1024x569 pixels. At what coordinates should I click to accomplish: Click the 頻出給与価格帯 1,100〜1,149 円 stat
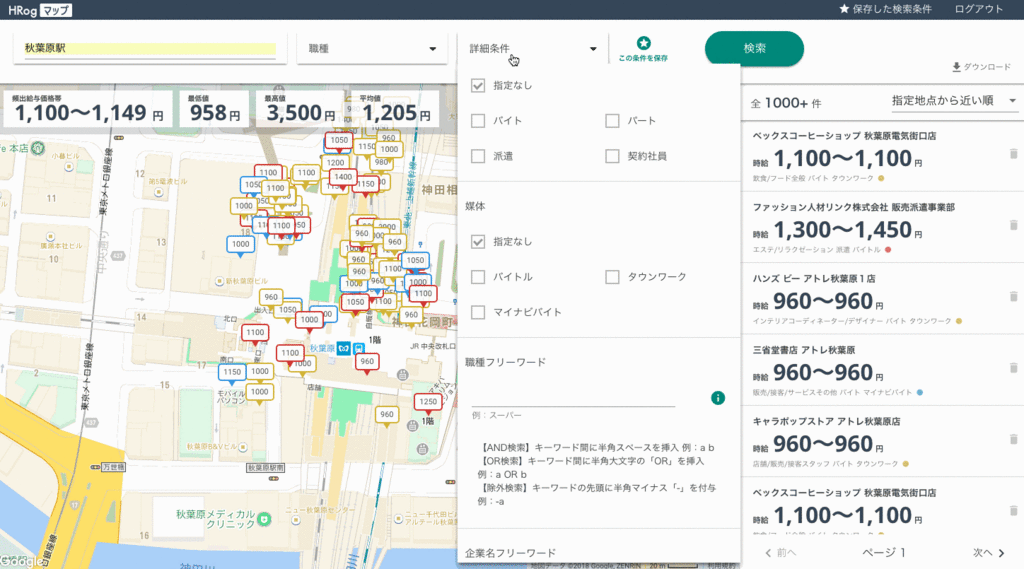(x=89, y=108)
